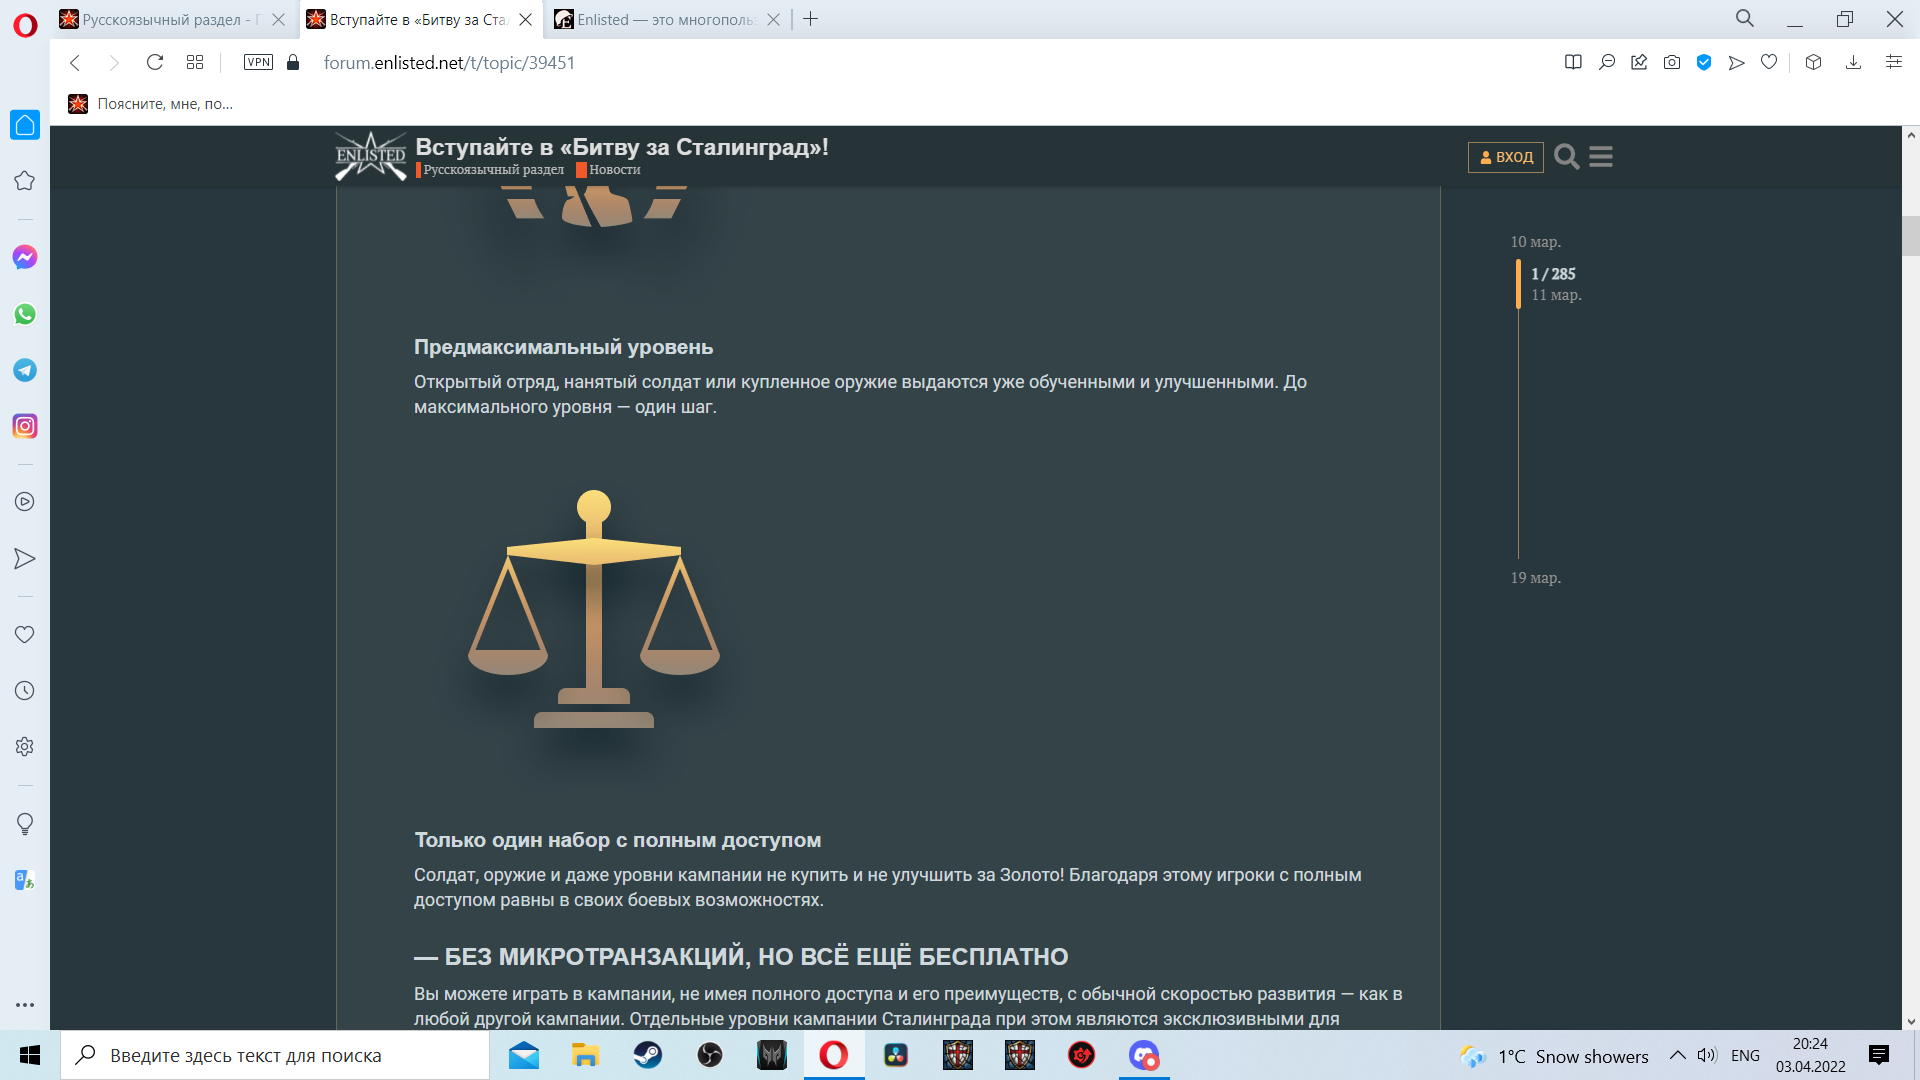Expand sidebar three-dots more options
The height and width of the screenshot is (1080, 1920).
pos(25,1004)
